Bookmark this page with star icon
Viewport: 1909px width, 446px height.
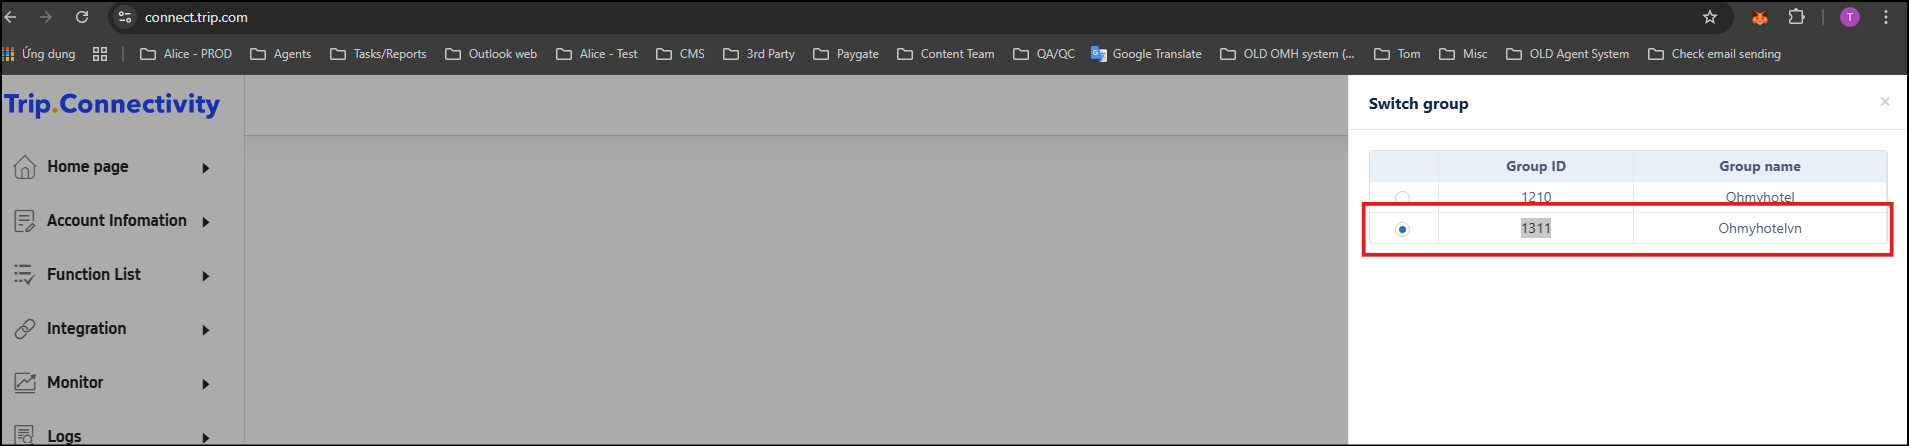coord(1710,17)
